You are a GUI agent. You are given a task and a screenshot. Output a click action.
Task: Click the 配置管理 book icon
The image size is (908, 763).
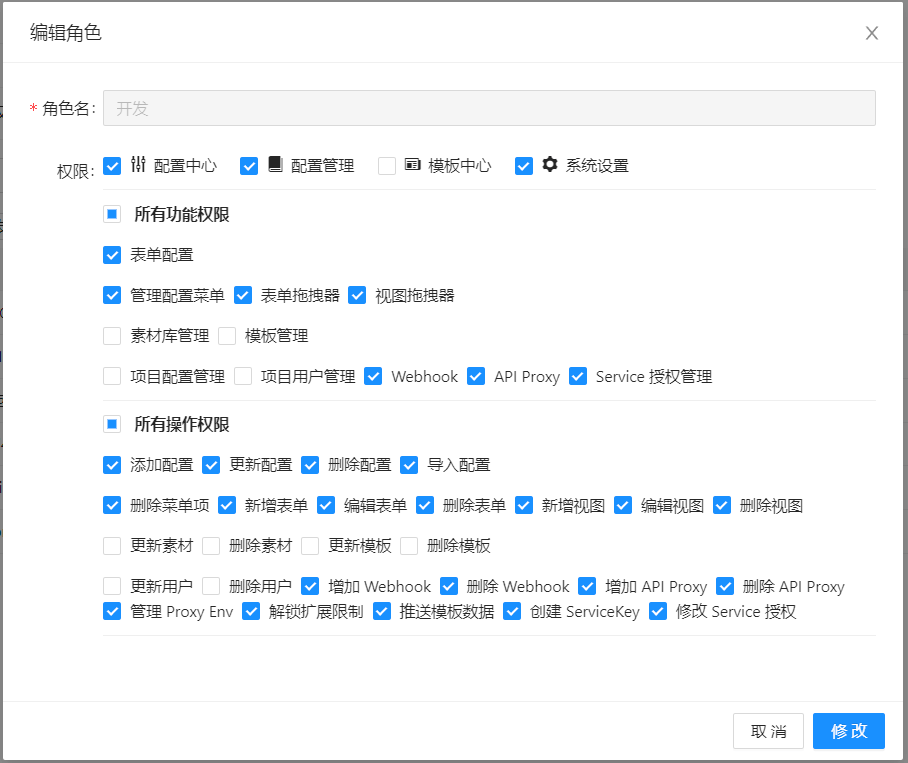276,165
